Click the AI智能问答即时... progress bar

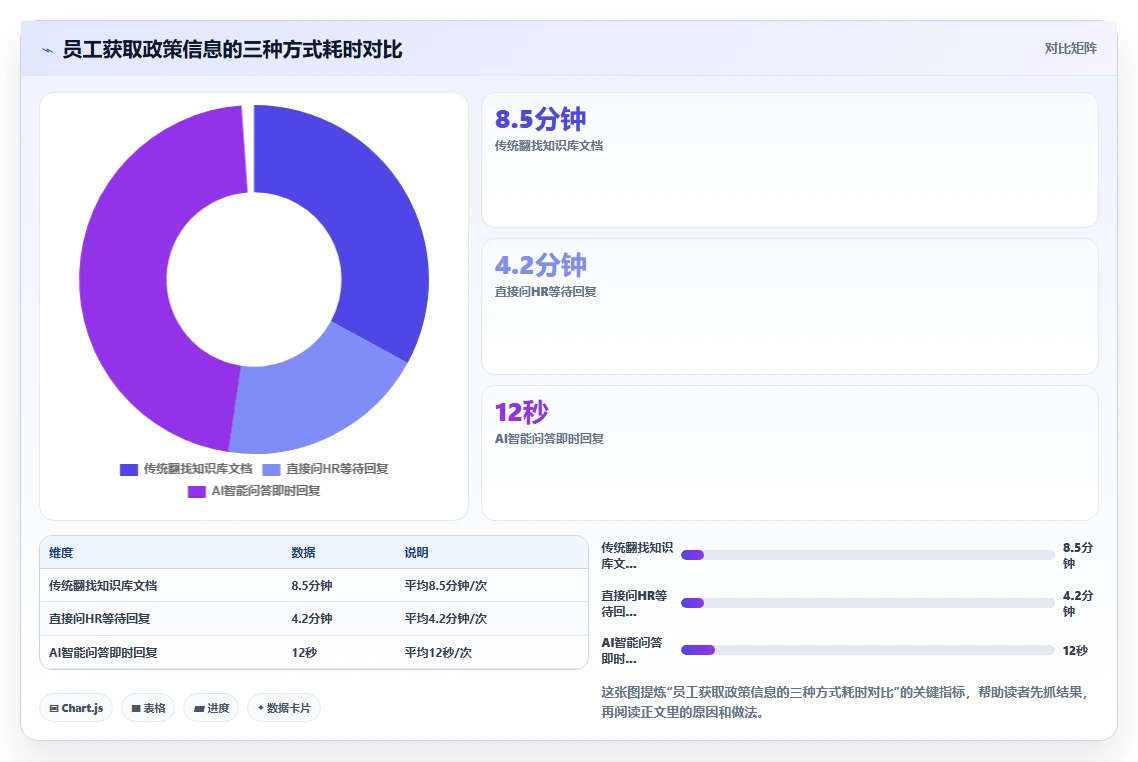867,650
